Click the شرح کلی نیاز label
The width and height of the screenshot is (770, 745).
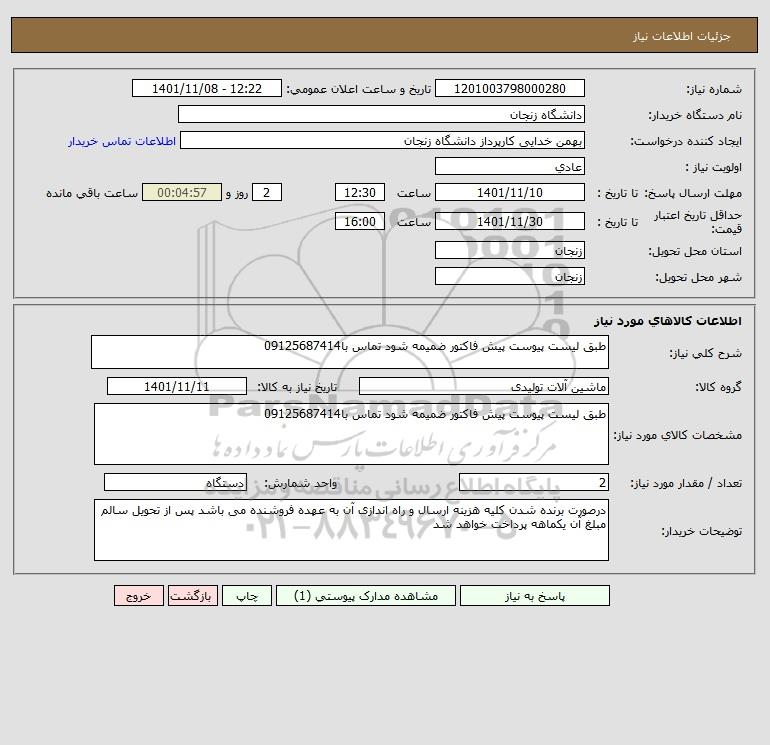[x=706, y=353]
